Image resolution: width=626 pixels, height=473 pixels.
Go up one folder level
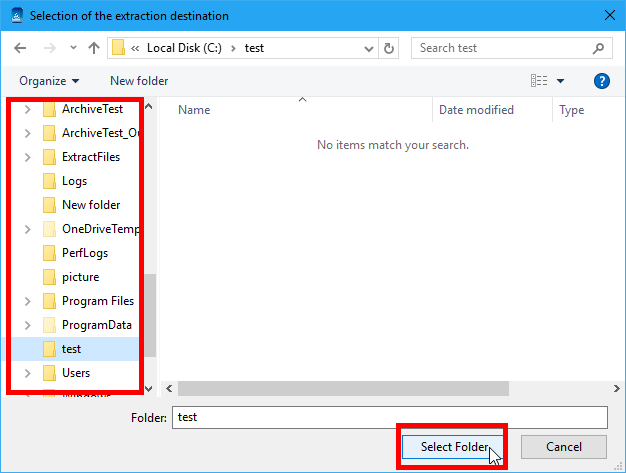click(94, 48)
